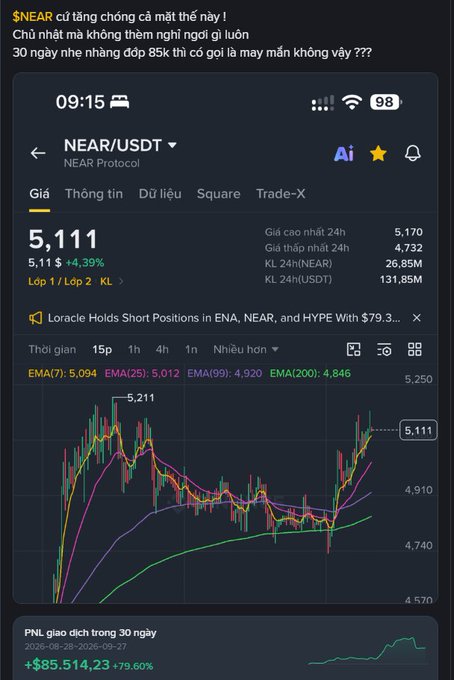The image size is (454, 680).
Task: Open the grid layout icon
Action: point(415,350)
